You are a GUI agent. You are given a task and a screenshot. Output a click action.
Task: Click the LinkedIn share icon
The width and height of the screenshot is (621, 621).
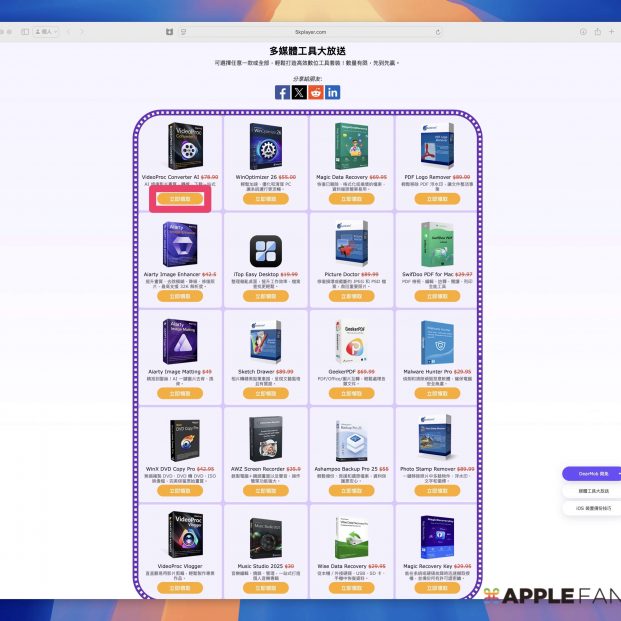[333, 92]
